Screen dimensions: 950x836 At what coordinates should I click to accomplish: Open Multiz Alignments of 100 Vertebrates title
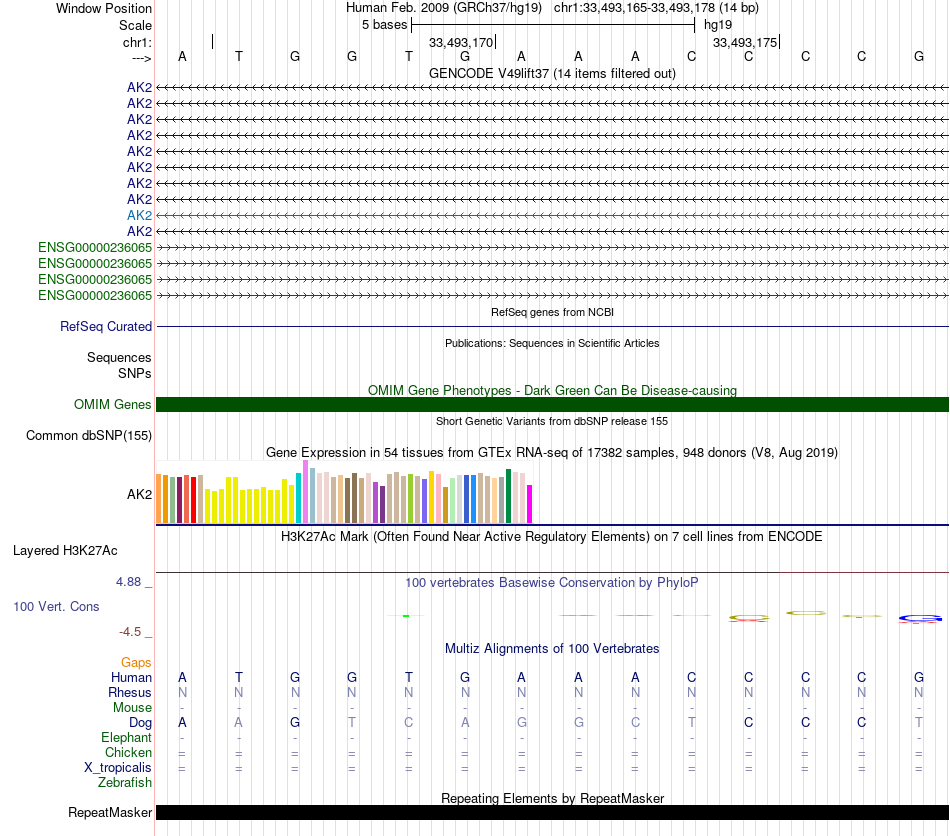(x=552, y=649)
